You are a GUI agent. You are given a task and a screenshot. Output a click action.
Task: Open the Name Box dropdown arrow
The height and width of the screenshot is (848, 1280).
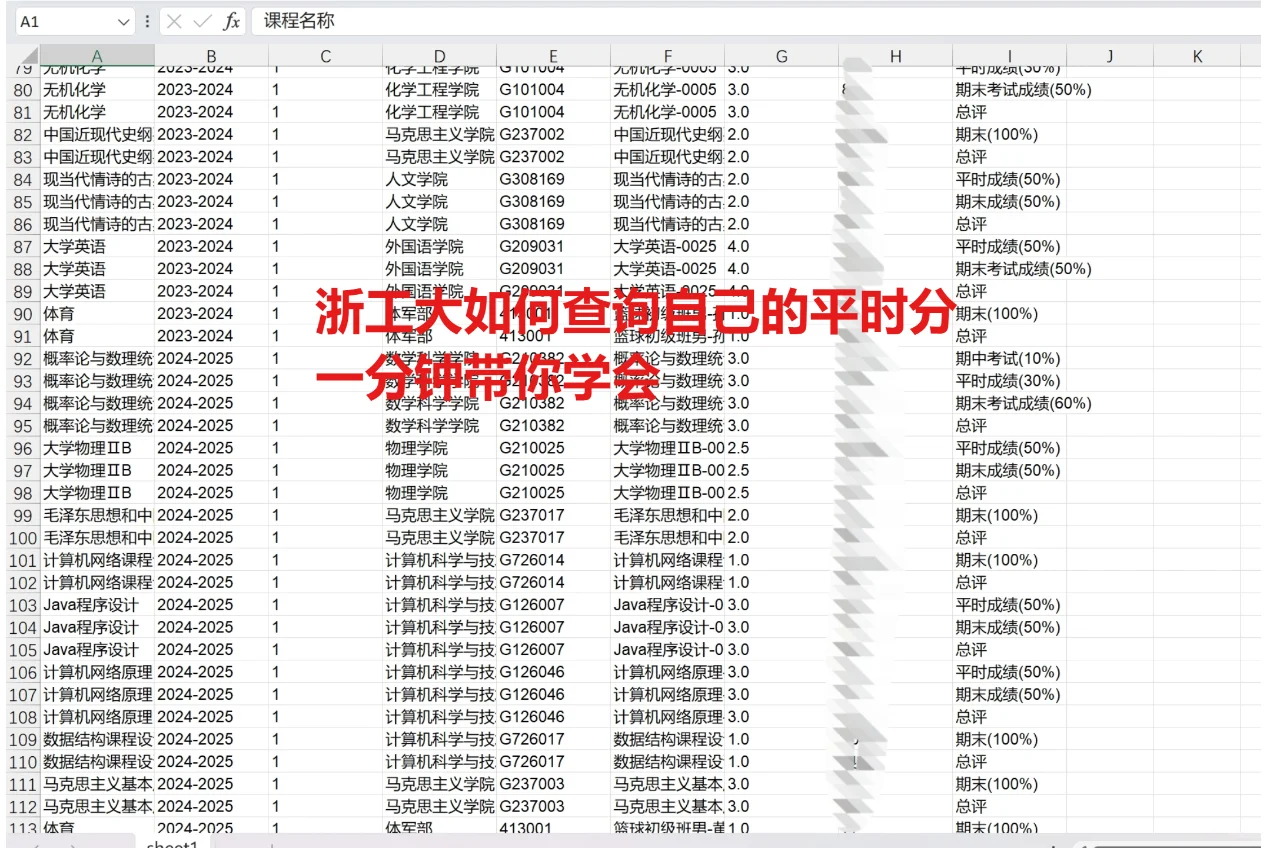[x=123, y=22]
